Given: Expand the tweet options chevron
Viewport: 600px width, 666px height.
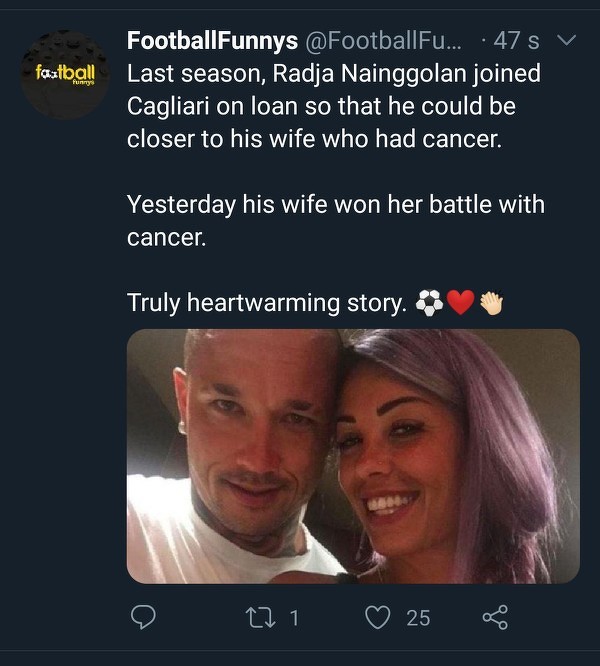Looking at the screenshot, I should 566,41.
